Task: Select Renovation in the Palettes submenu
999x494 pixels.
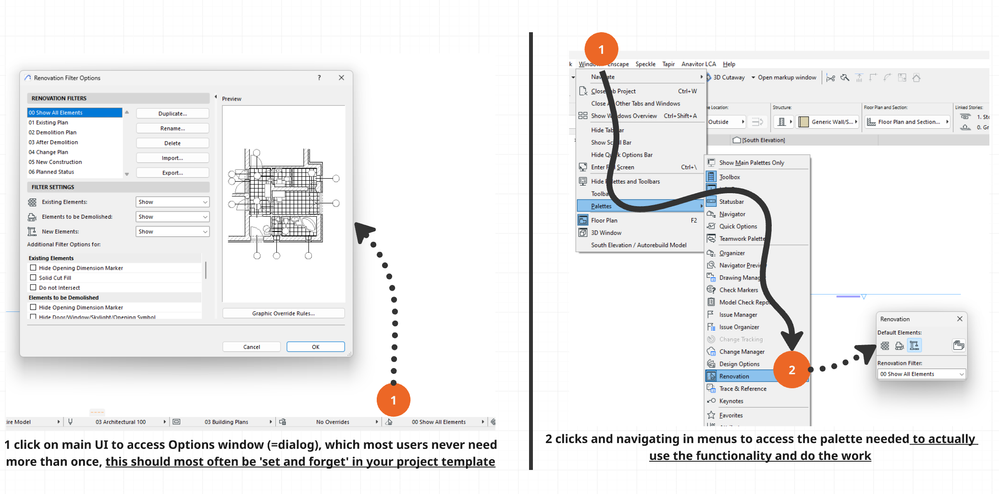Action: [756, 376]
